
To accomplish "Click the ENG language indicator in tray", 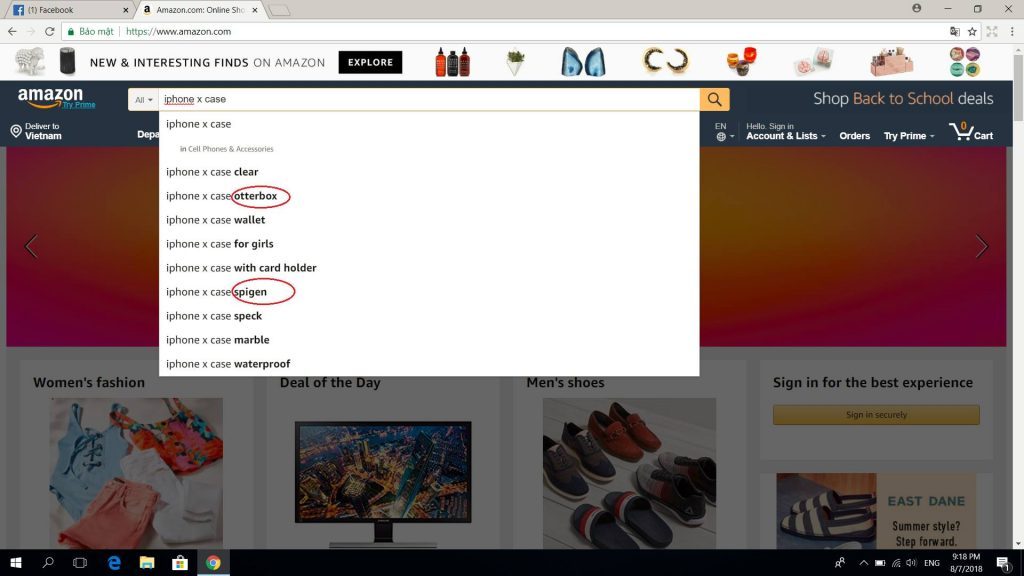I will pos(932,562).
